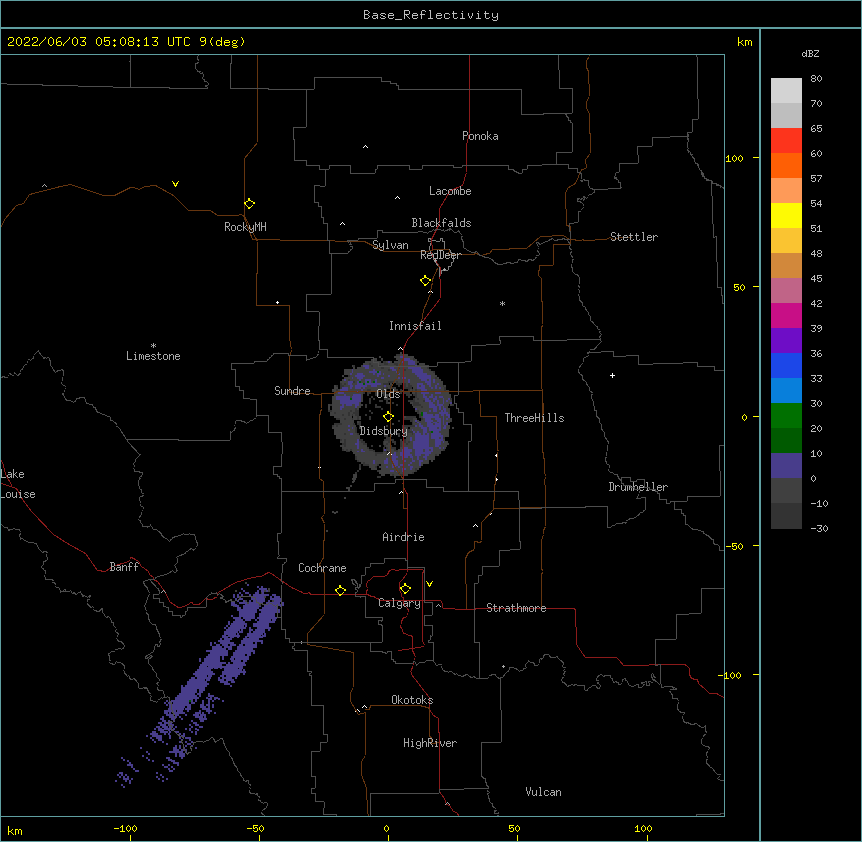
Task: Click the Vulcan town label
Action: [543, 792]
